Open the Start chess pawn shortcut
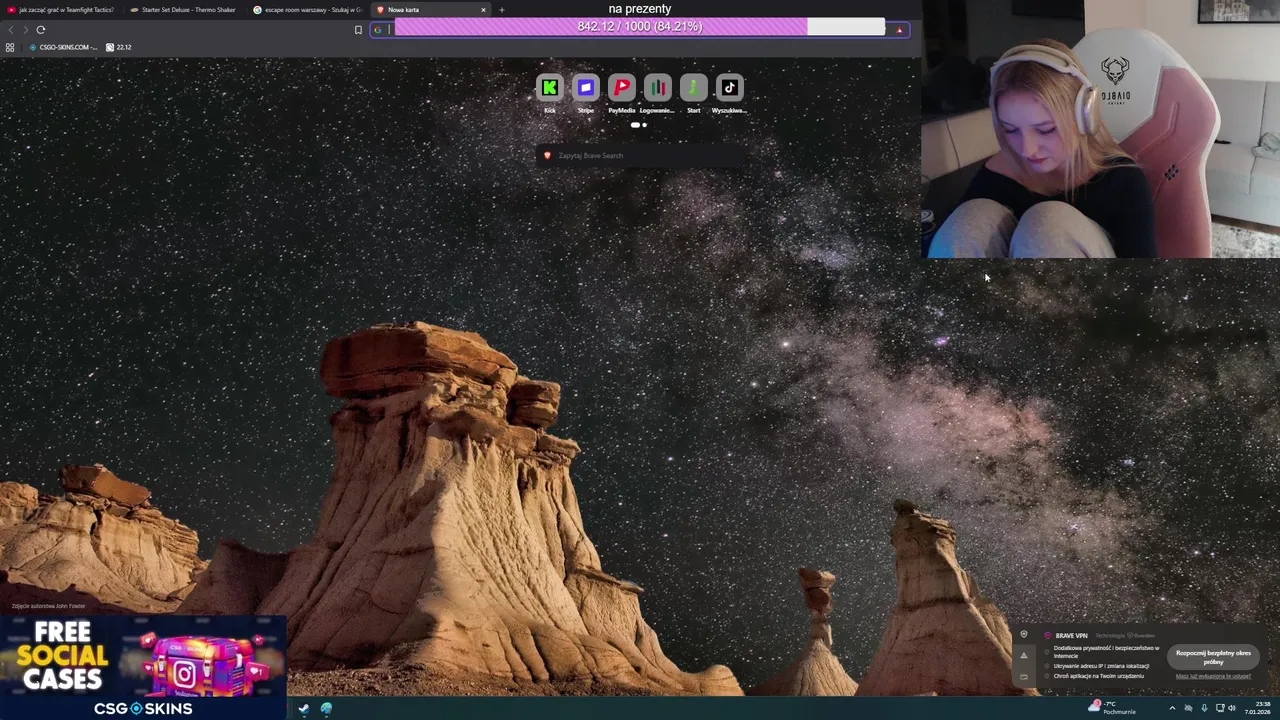1280x720 pixels. [x=693, y=88]
